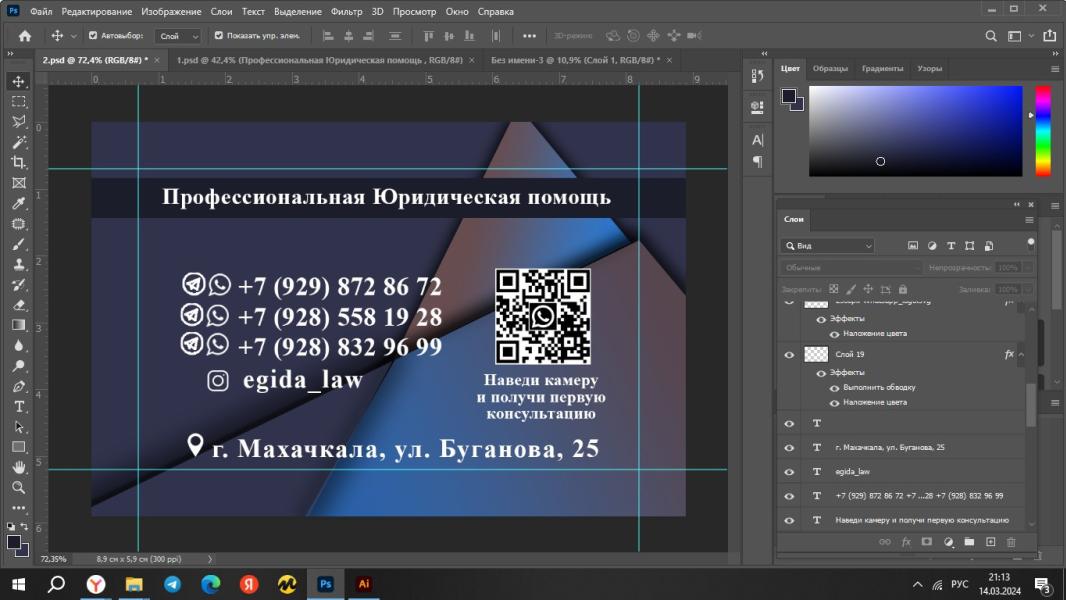Screen dimensions: 1066x600
Task: Click the share icon at top right
Action: click(1050, 36)
